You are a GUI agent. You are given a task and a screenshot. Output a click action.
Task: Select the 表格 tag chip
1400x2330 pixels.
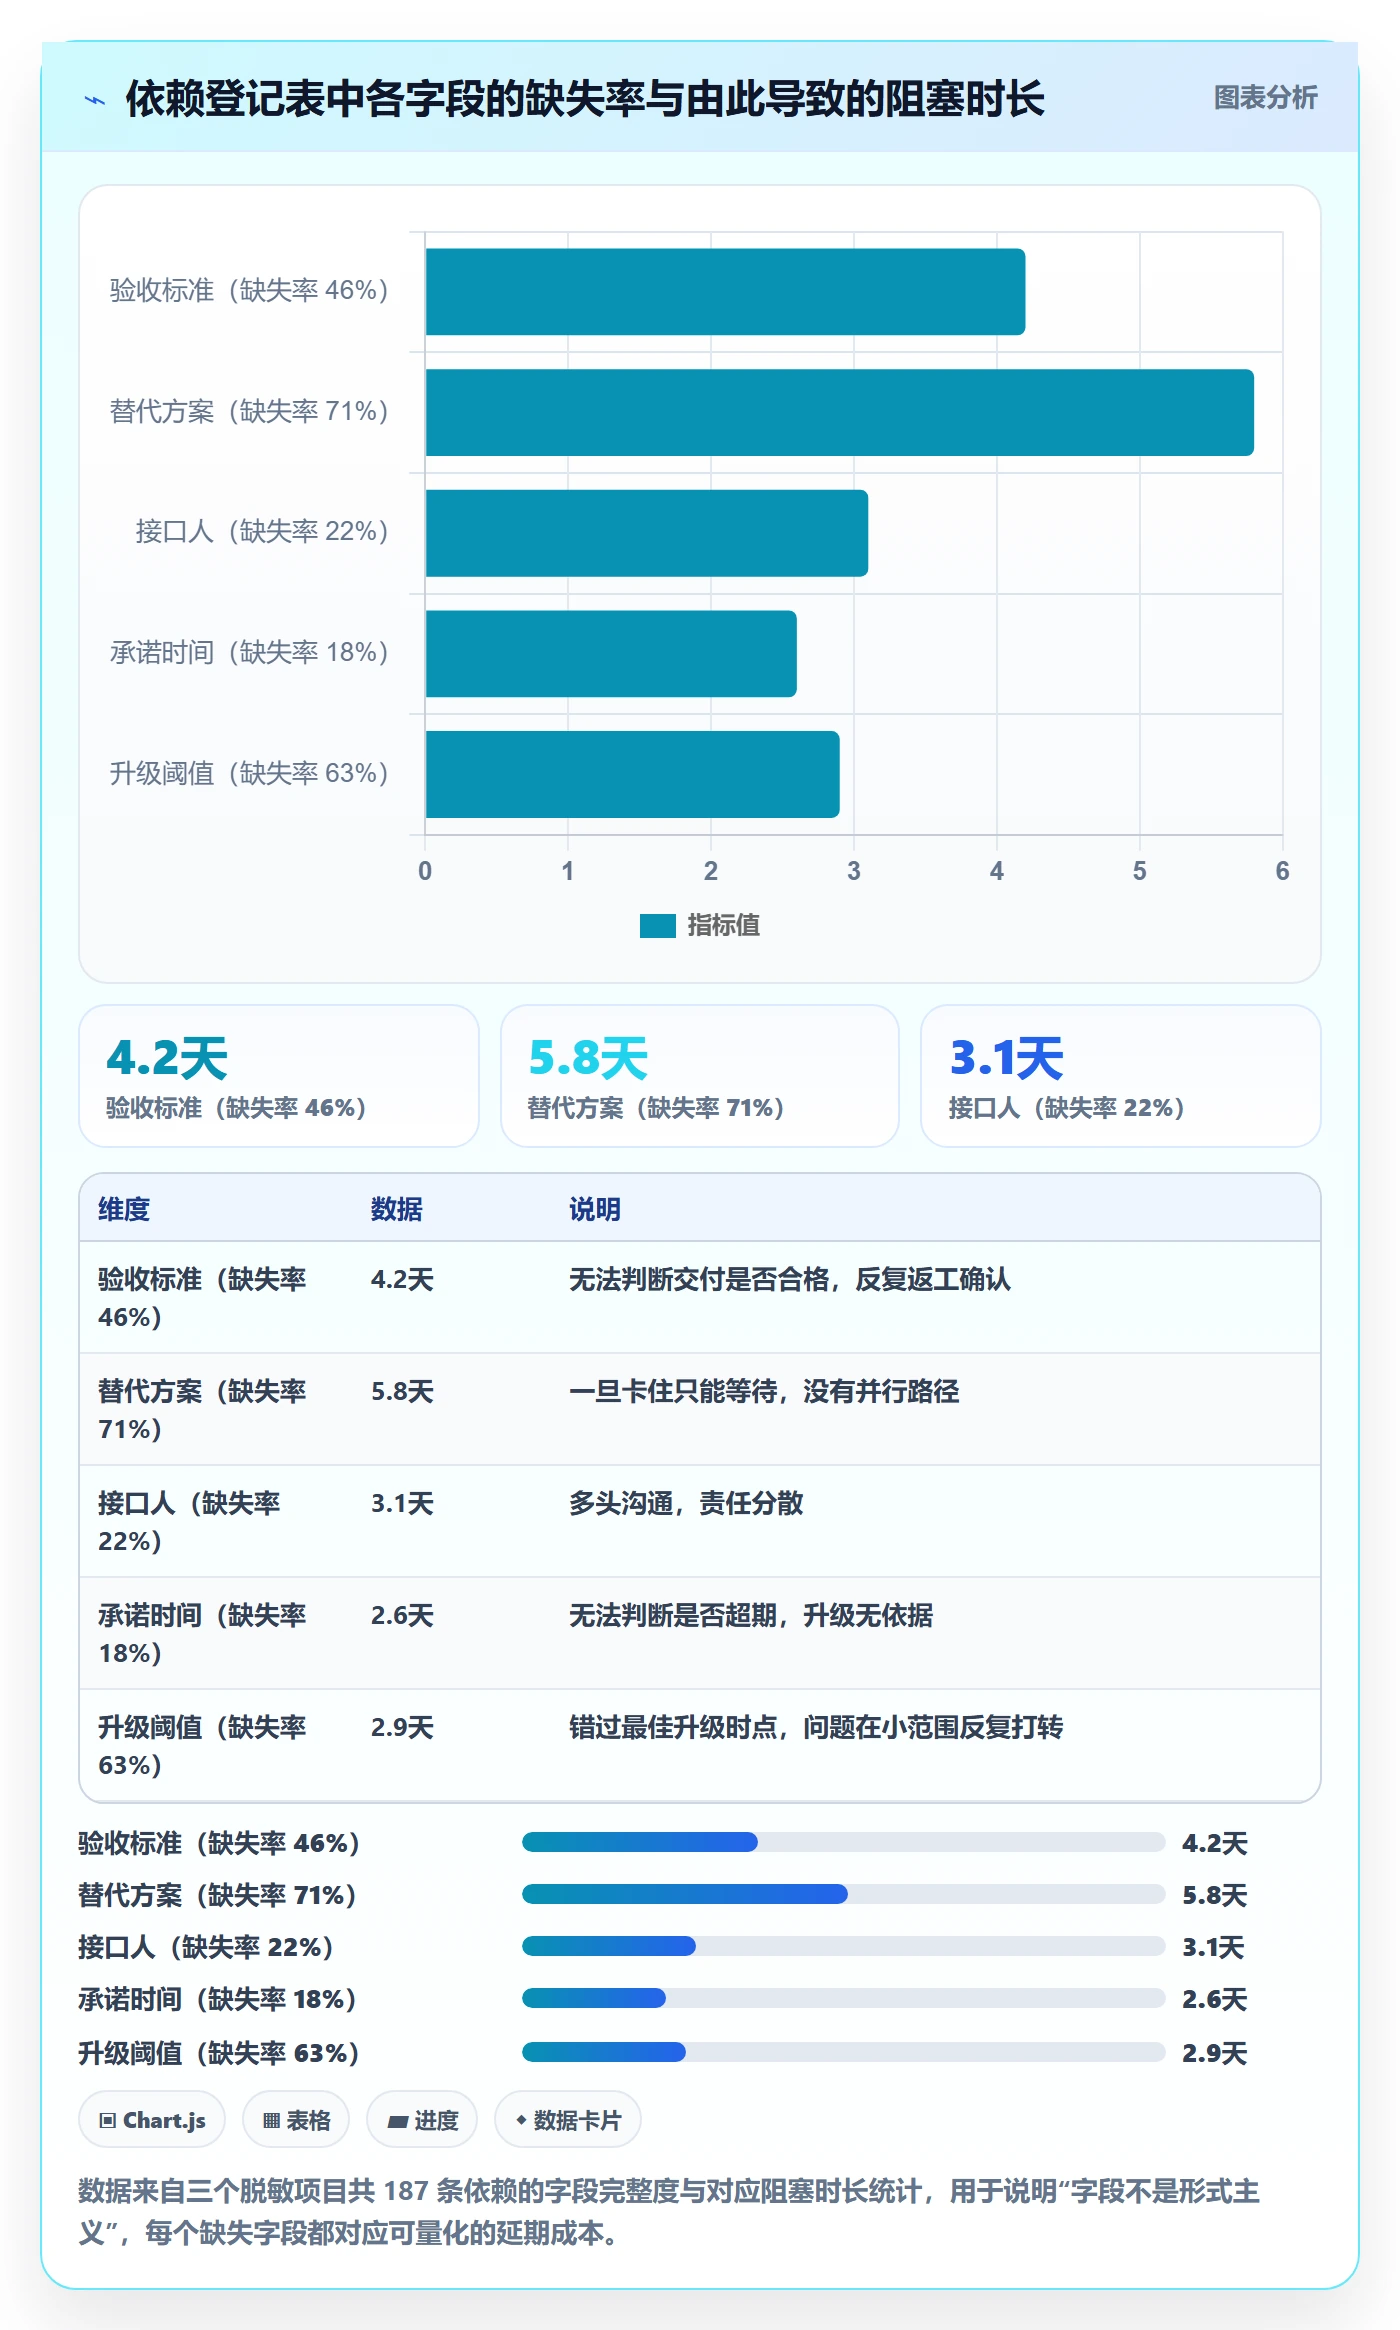296,2120
